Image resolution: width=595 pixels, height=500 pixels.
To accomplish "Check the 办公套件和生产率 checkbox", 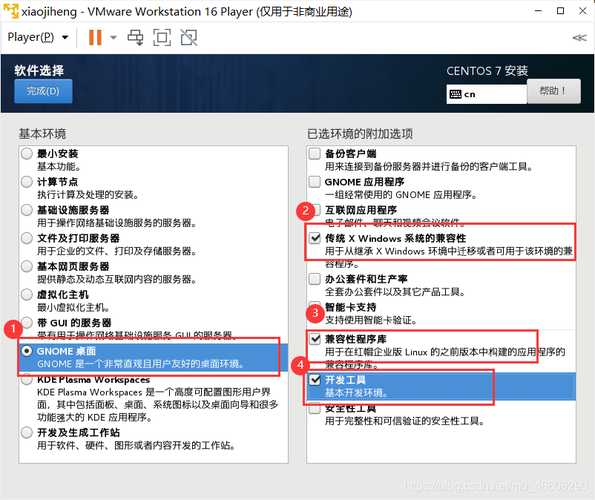I will click(x=315, y=279).
